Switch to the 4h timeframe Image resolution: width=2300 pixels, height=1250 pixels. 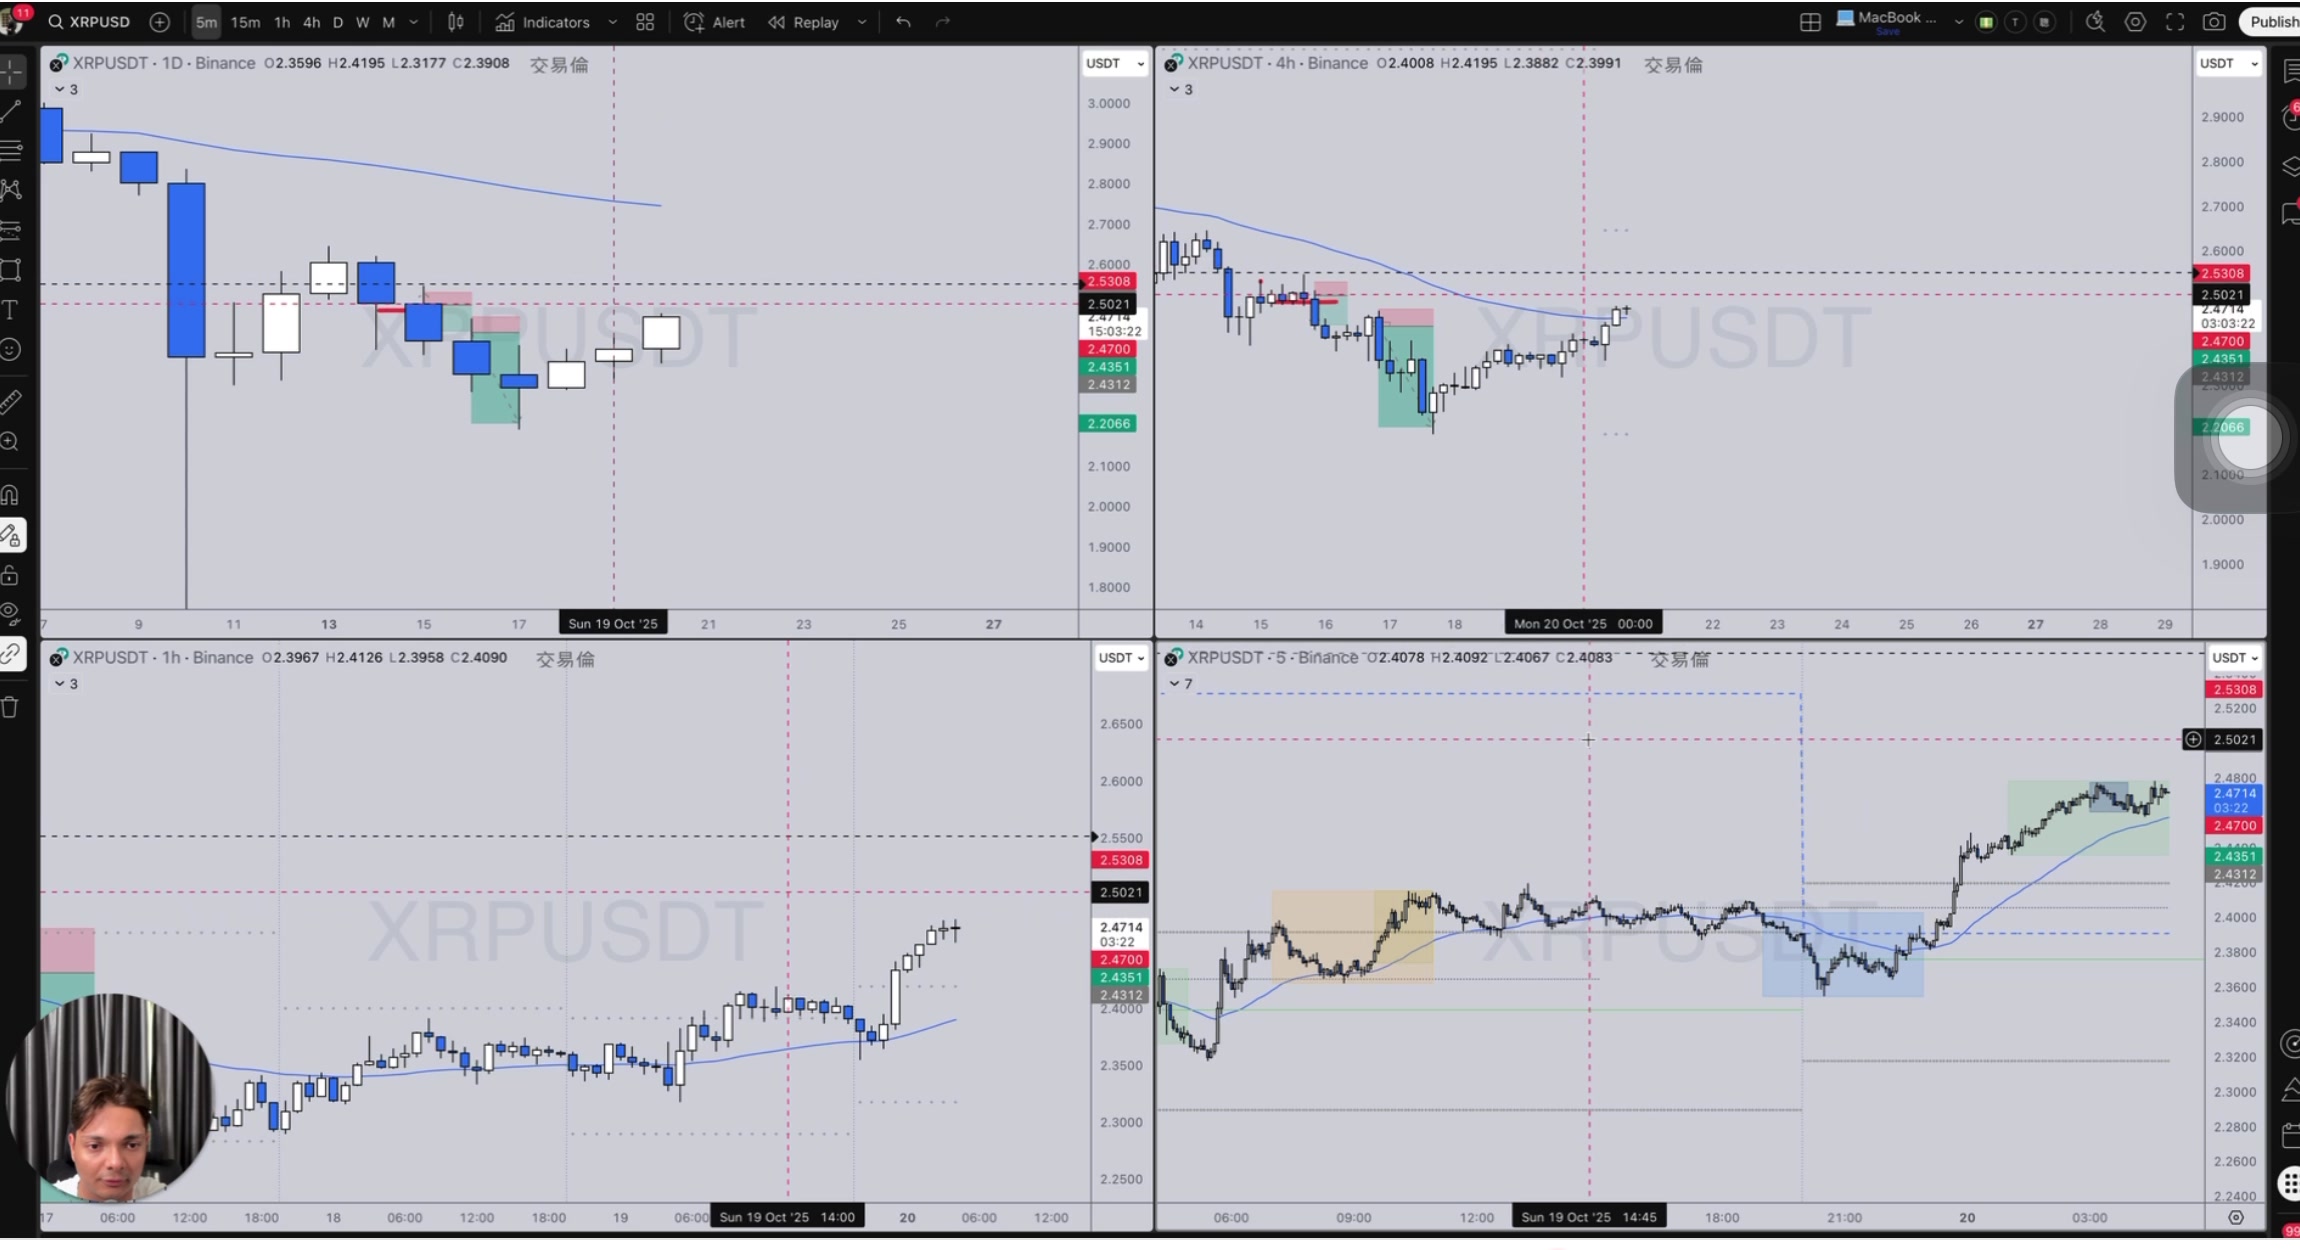[x=312, y=22]
